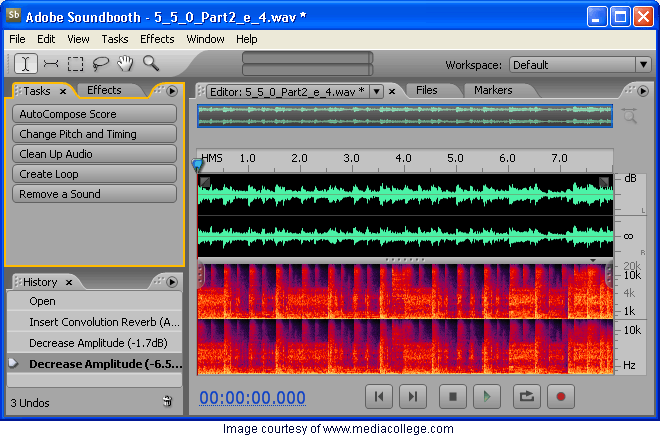Open History panel flyout menu

(172, 282)
